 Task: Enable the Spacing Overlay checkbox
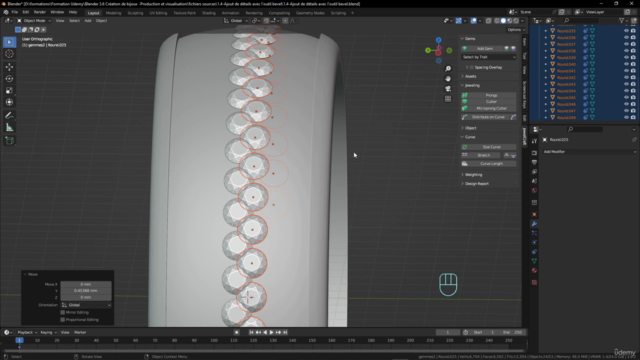click(471, 67)
